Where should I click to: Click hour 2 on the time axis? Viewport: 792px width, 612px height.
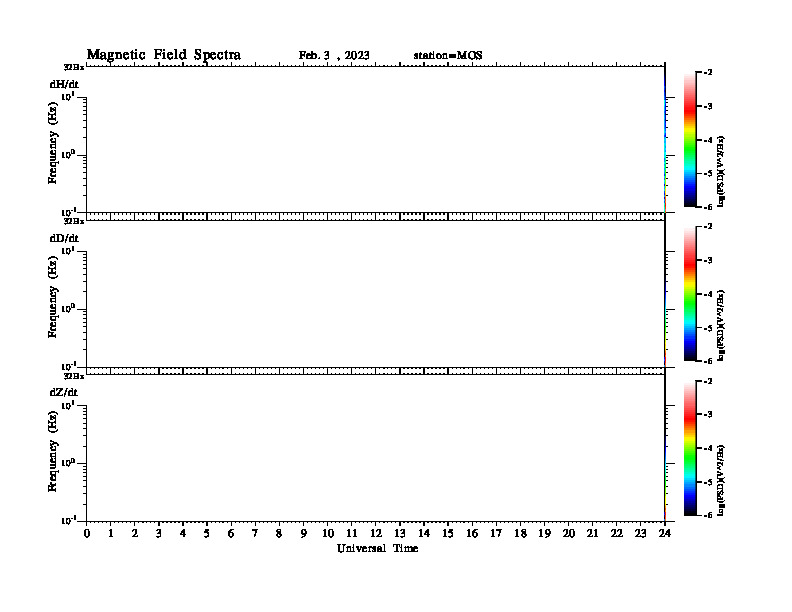click(x=135, y=534)
